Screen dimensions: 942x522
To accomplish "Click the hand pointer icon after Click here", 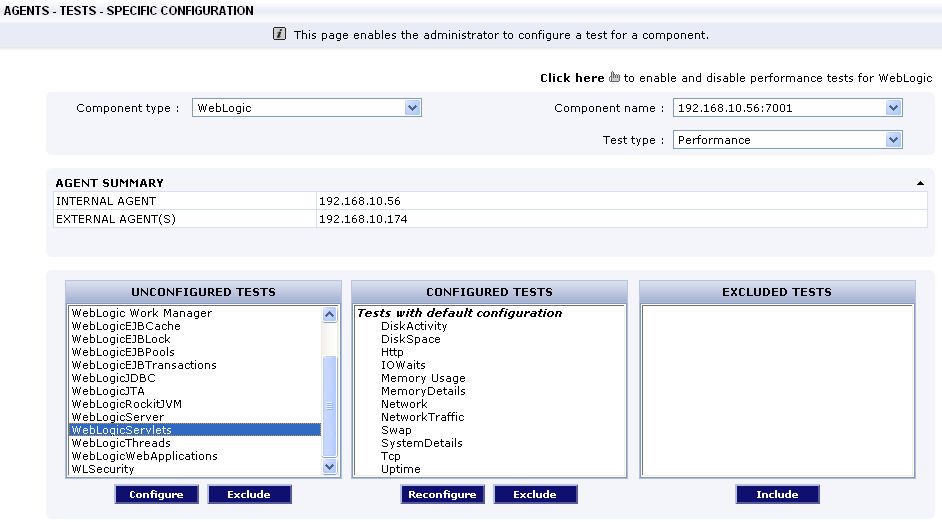I will point(614,77).
